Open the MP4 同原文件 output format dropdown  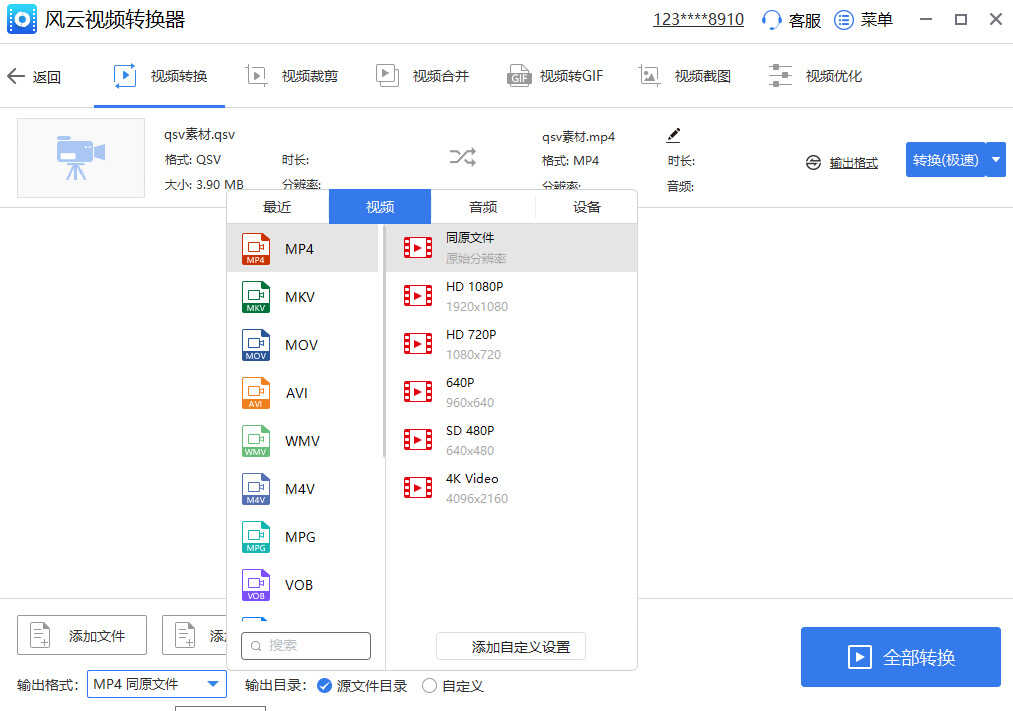point(157,684)
